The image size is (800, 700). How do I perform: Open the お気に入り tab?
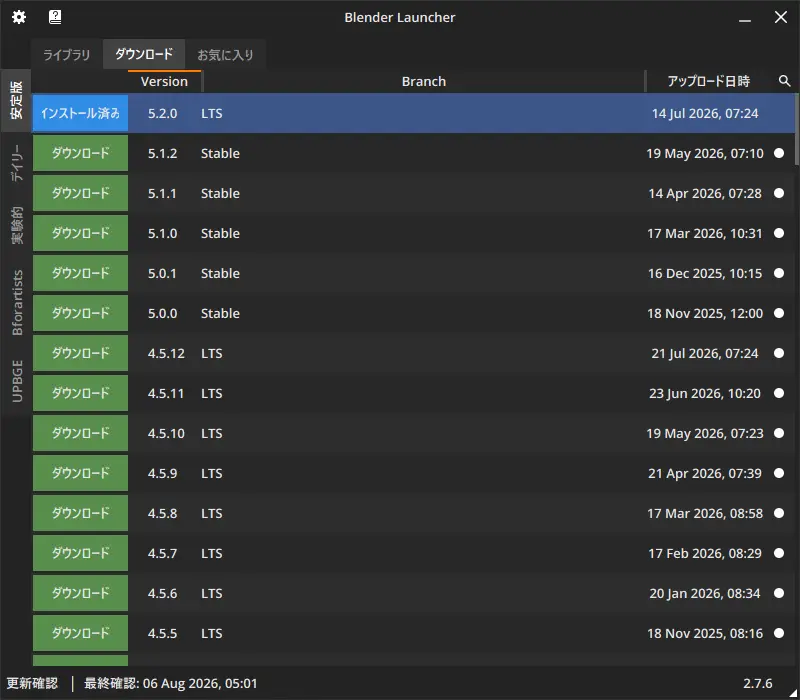(226, 55)
